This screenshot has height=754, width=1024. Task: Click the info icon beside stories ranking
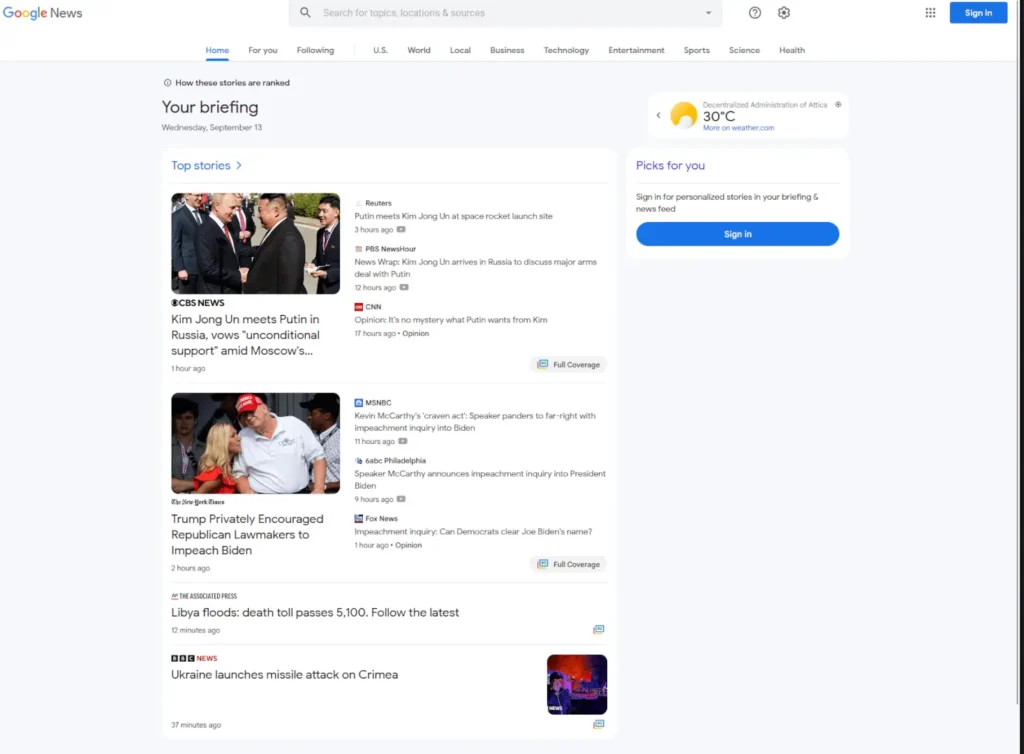[x=167, y=83]
